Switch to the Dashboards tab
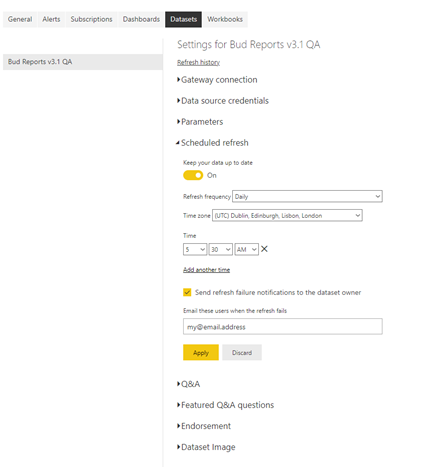The height and width of the screenshot is (467, 440). tap(141, 19)
